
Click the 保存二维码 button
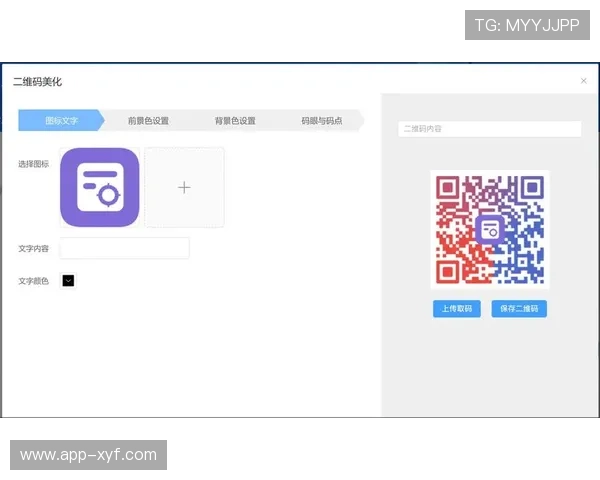click(x=519, y=309)
